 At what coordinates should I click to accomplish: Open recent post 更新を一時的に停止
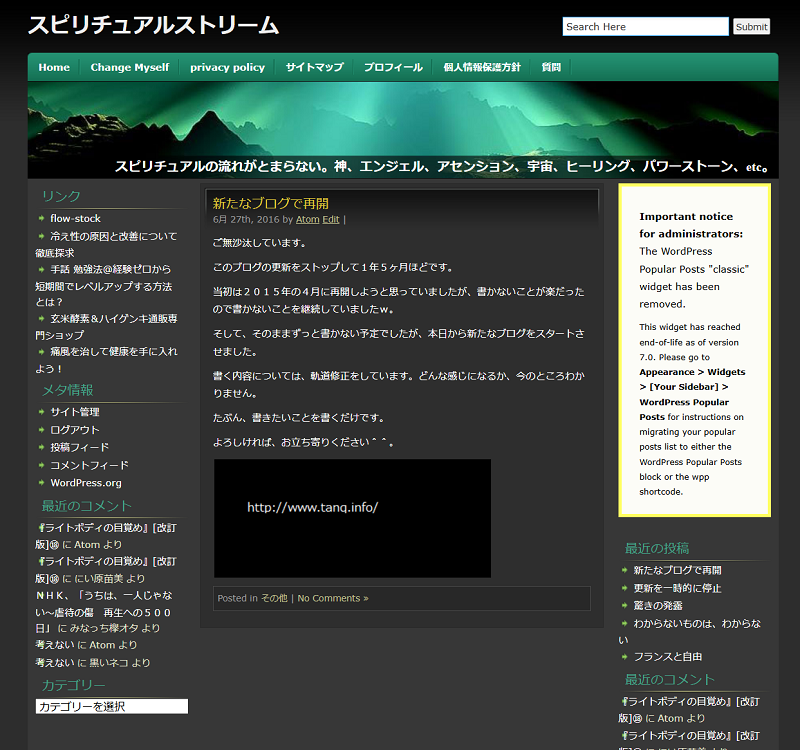pyautogui.click(x=678, y=588)
